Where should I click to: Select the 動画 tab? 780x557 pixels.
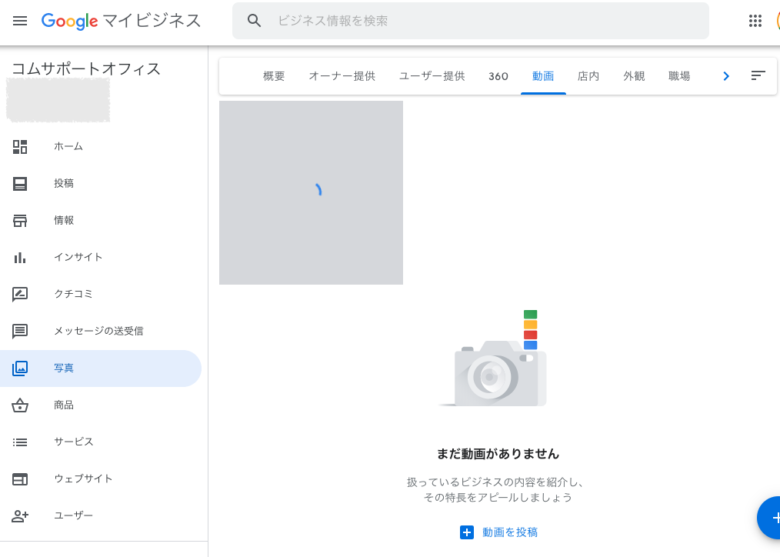[543, 76]
